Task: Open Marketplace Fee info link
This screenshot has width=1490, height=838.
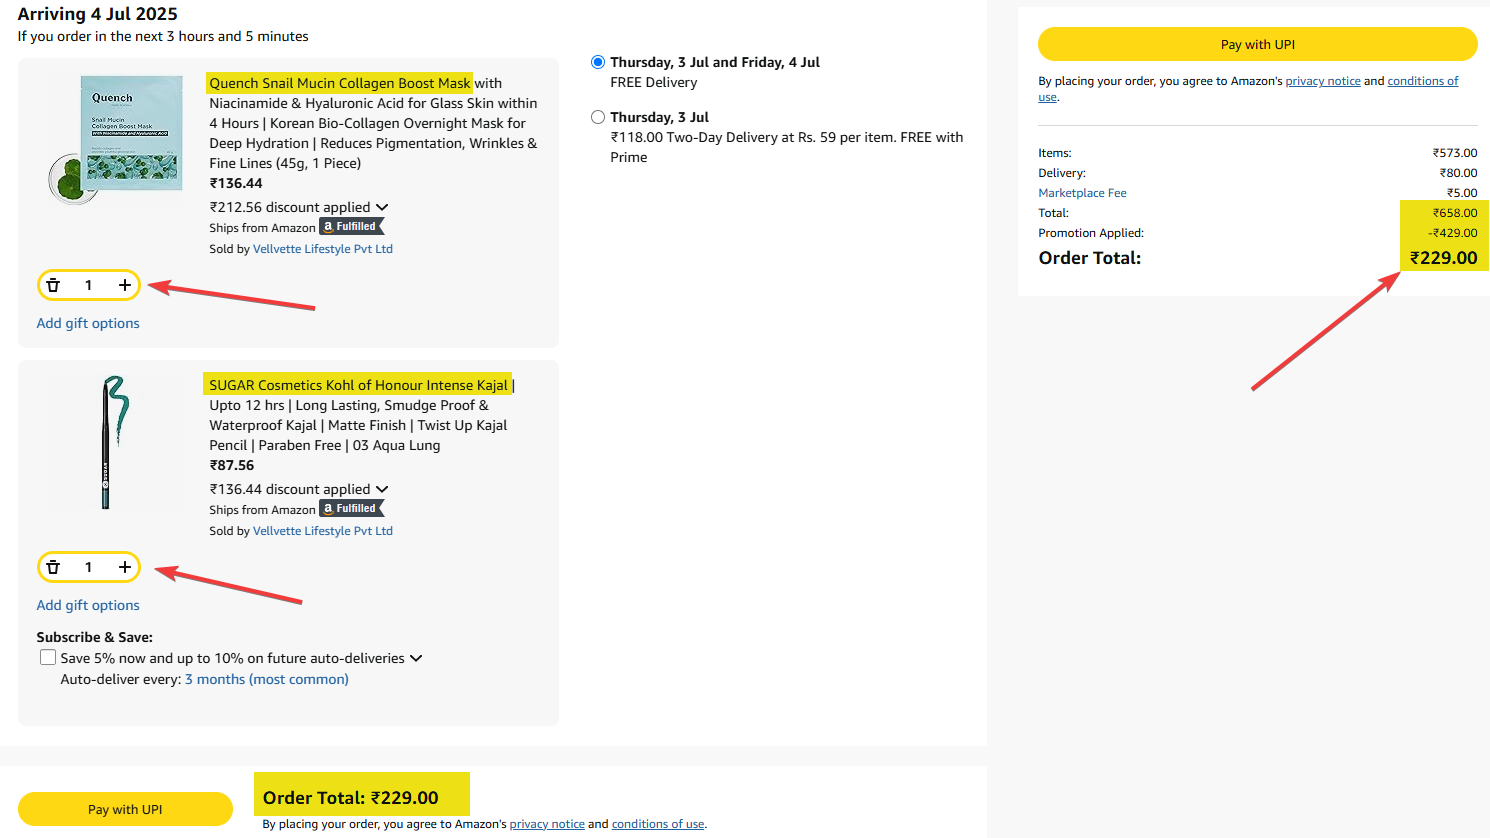Action: click(1082, 193)
